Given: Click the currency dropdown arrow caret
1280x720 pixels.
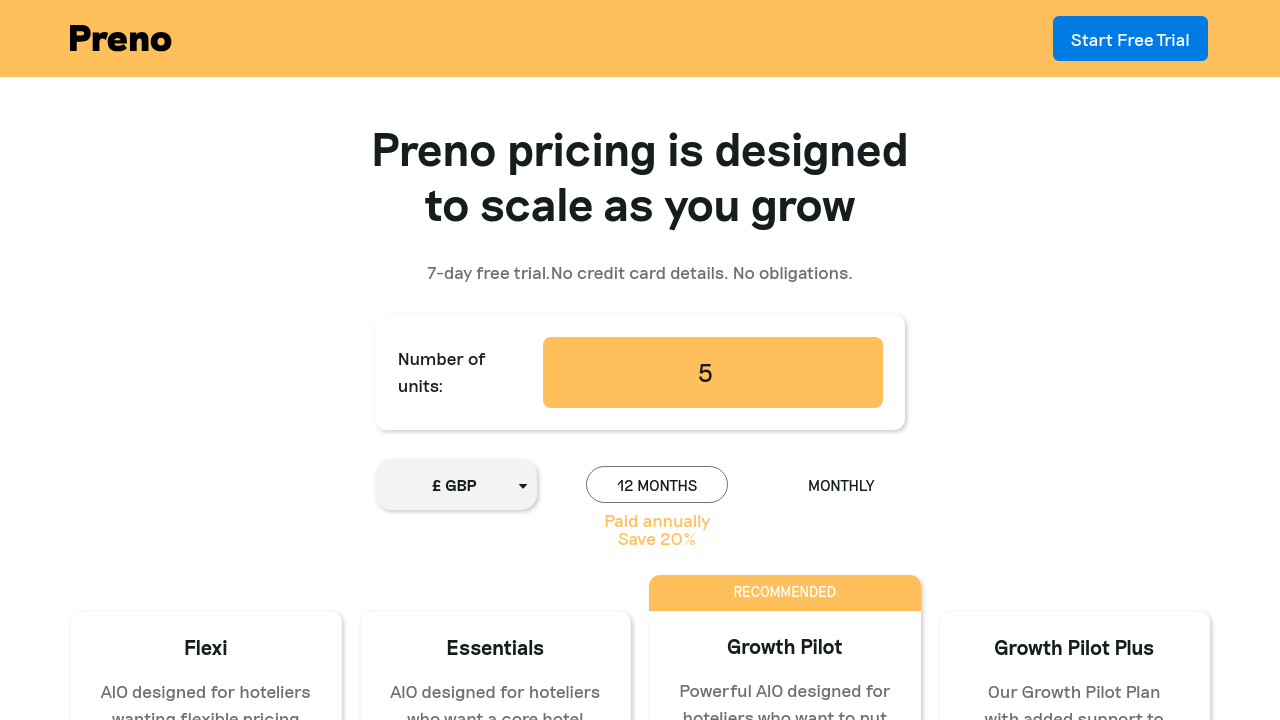Looking at the screenshot, I should tap(522, 486).
